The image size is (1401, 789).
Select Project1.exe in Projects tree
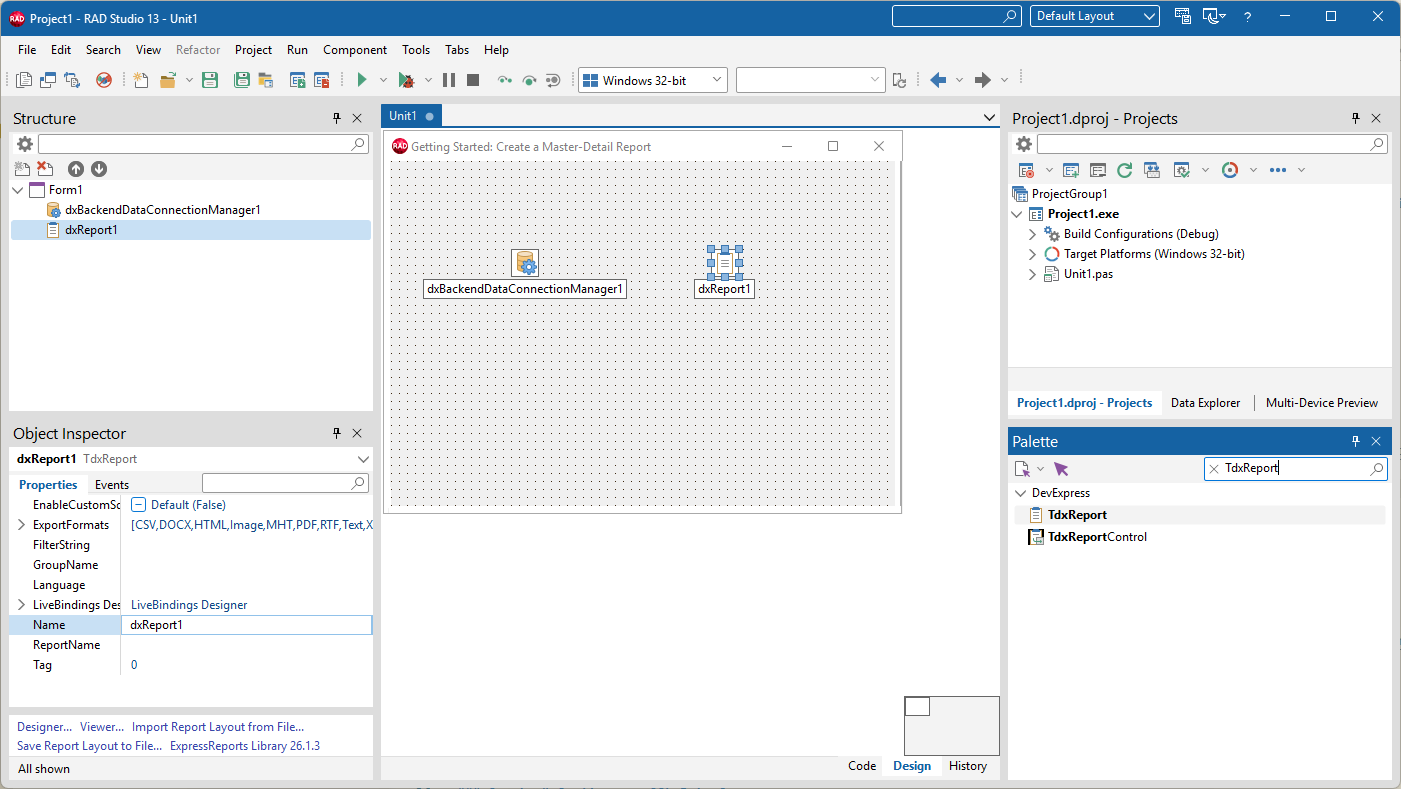coord(1083,214)
